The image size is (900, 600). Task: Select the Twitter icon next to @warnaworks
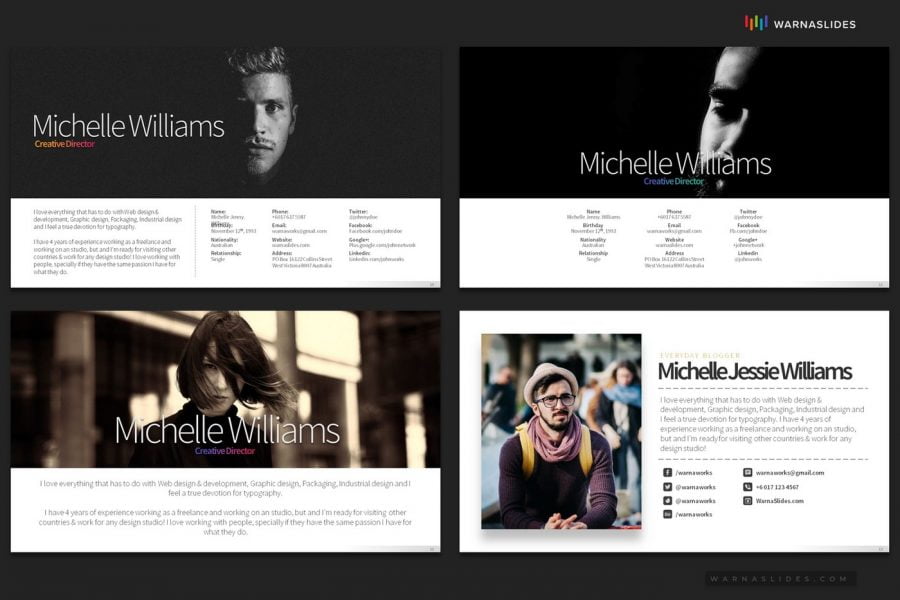[x=667, y=487]
